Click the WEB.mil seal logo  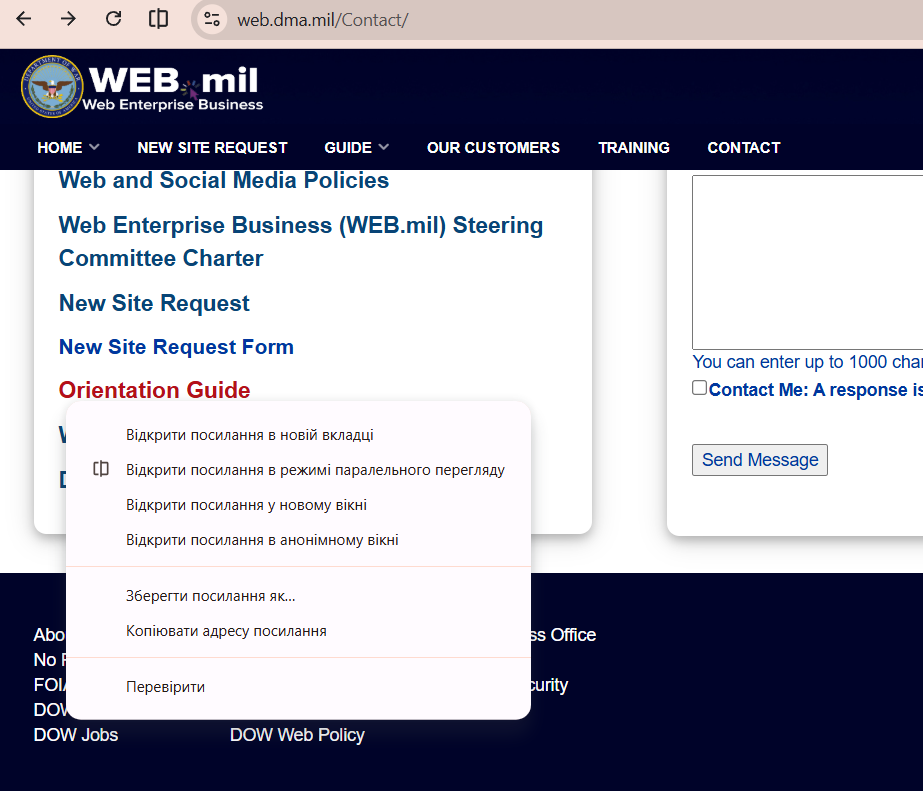51,87
